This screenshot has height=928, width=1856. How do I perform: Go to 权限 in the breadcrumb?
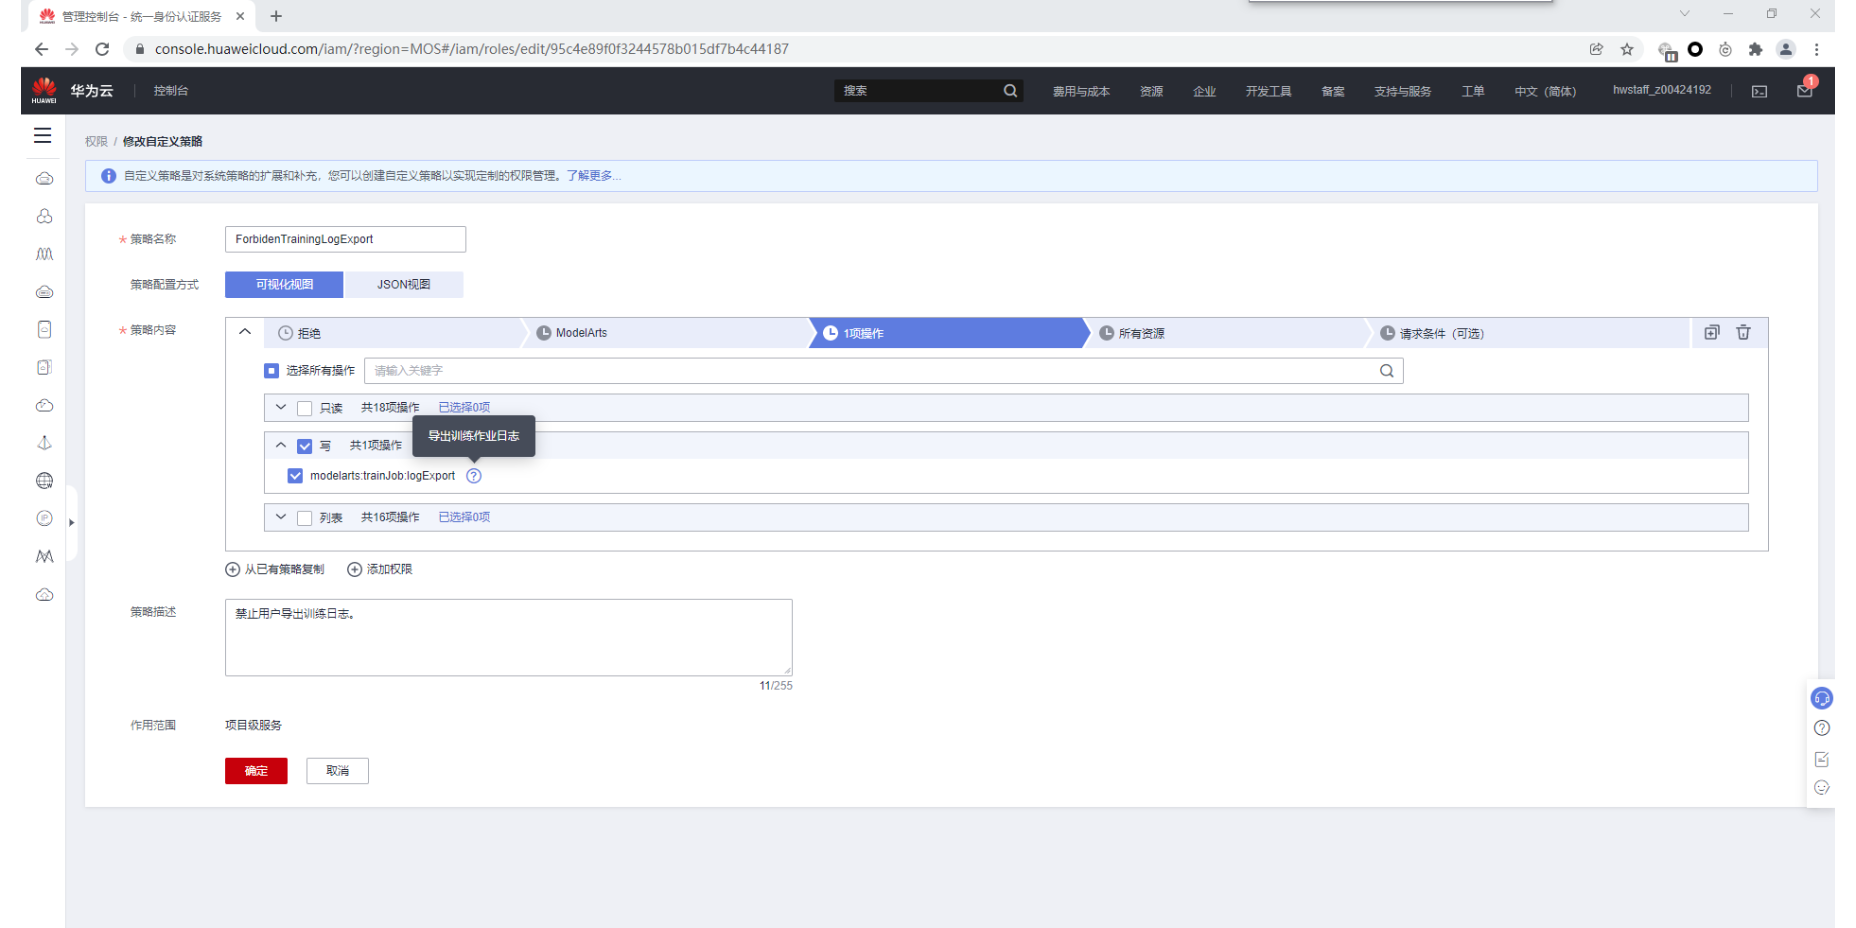pyautogui.click(x=96, y=142)
